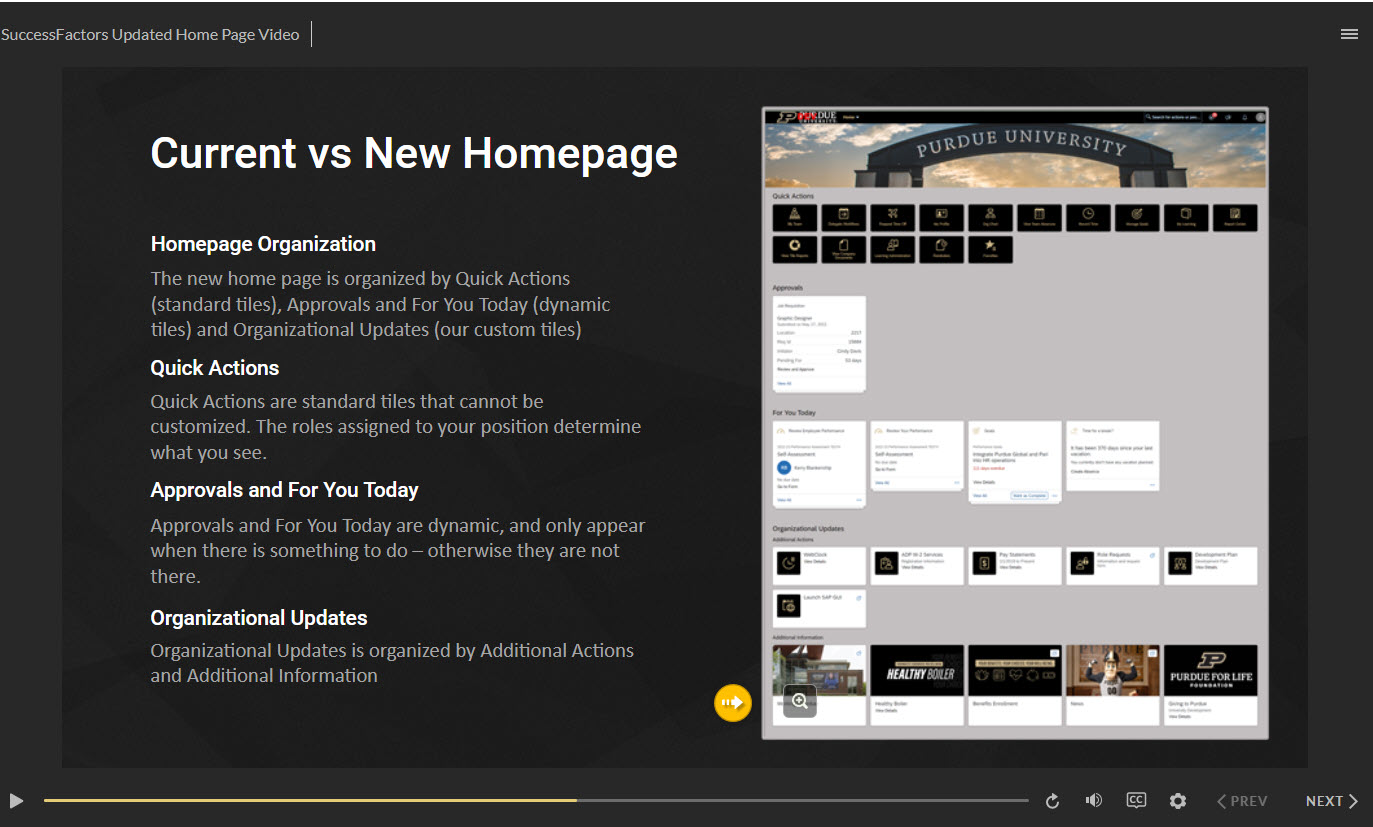Click the Job Requisition approval card
Image resolution: width=1373 pixels, height=827 pixels.
[x=819, y=343]
